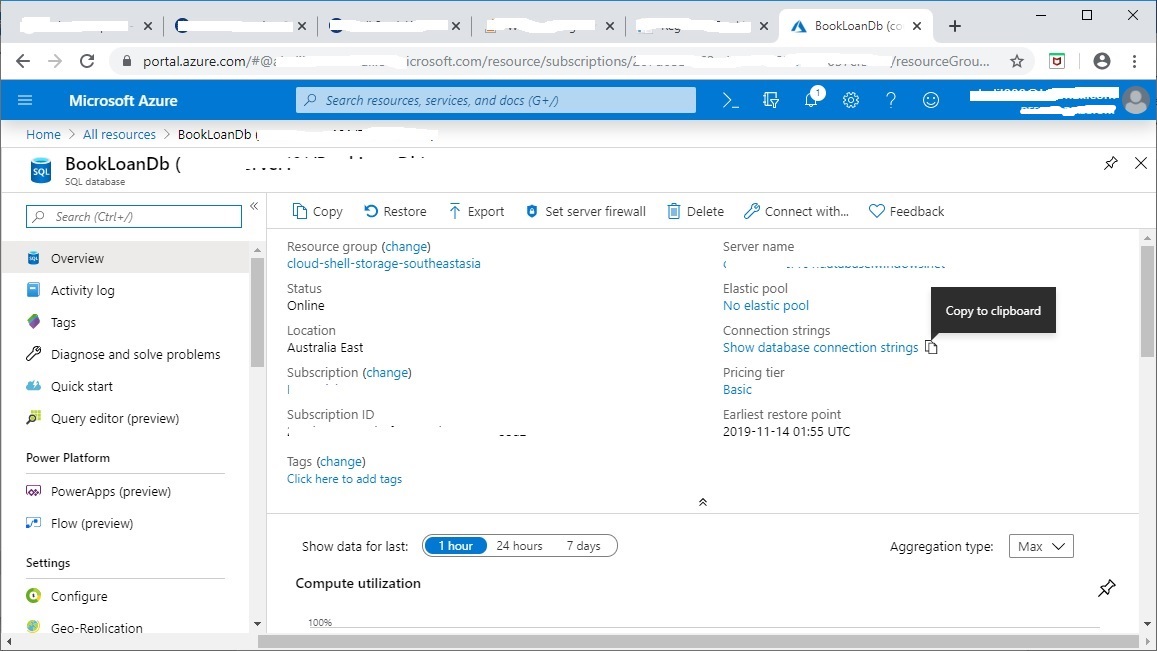Open the Aggregation type dropdown
1157x651 pixels.
click(1040, 546)
